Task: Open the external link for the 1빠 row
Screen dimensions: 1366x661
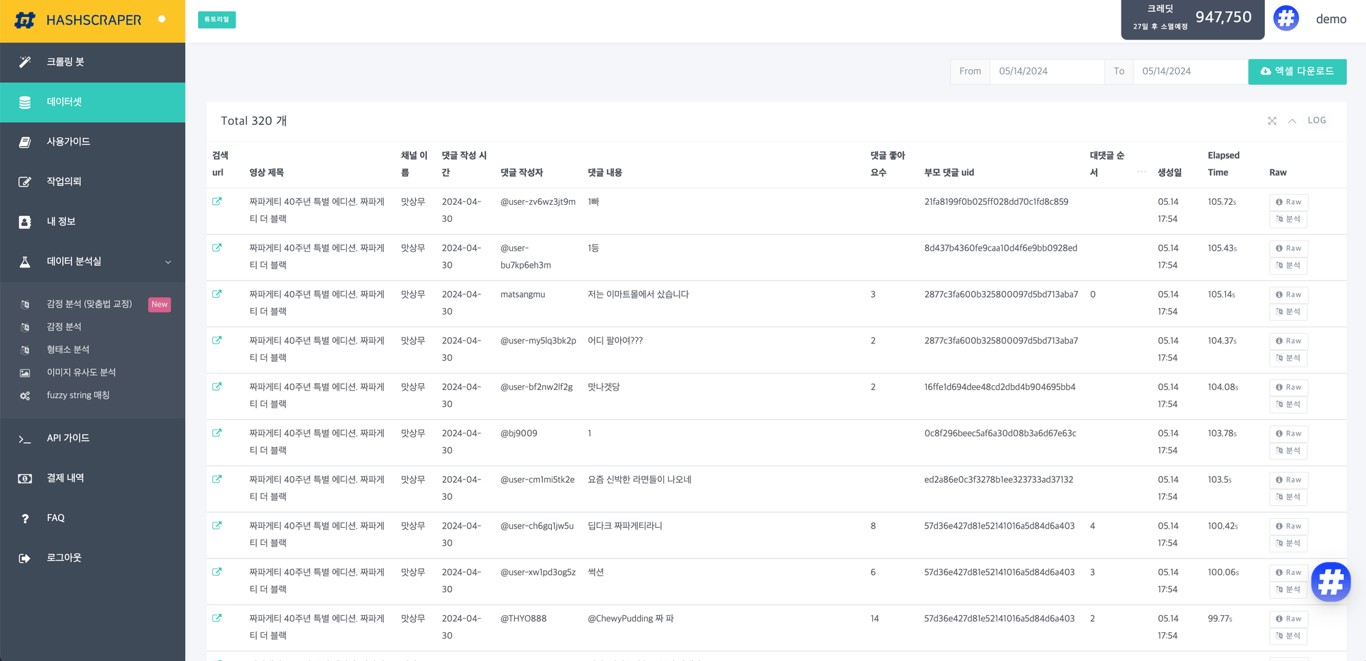Action: [217, 202]
